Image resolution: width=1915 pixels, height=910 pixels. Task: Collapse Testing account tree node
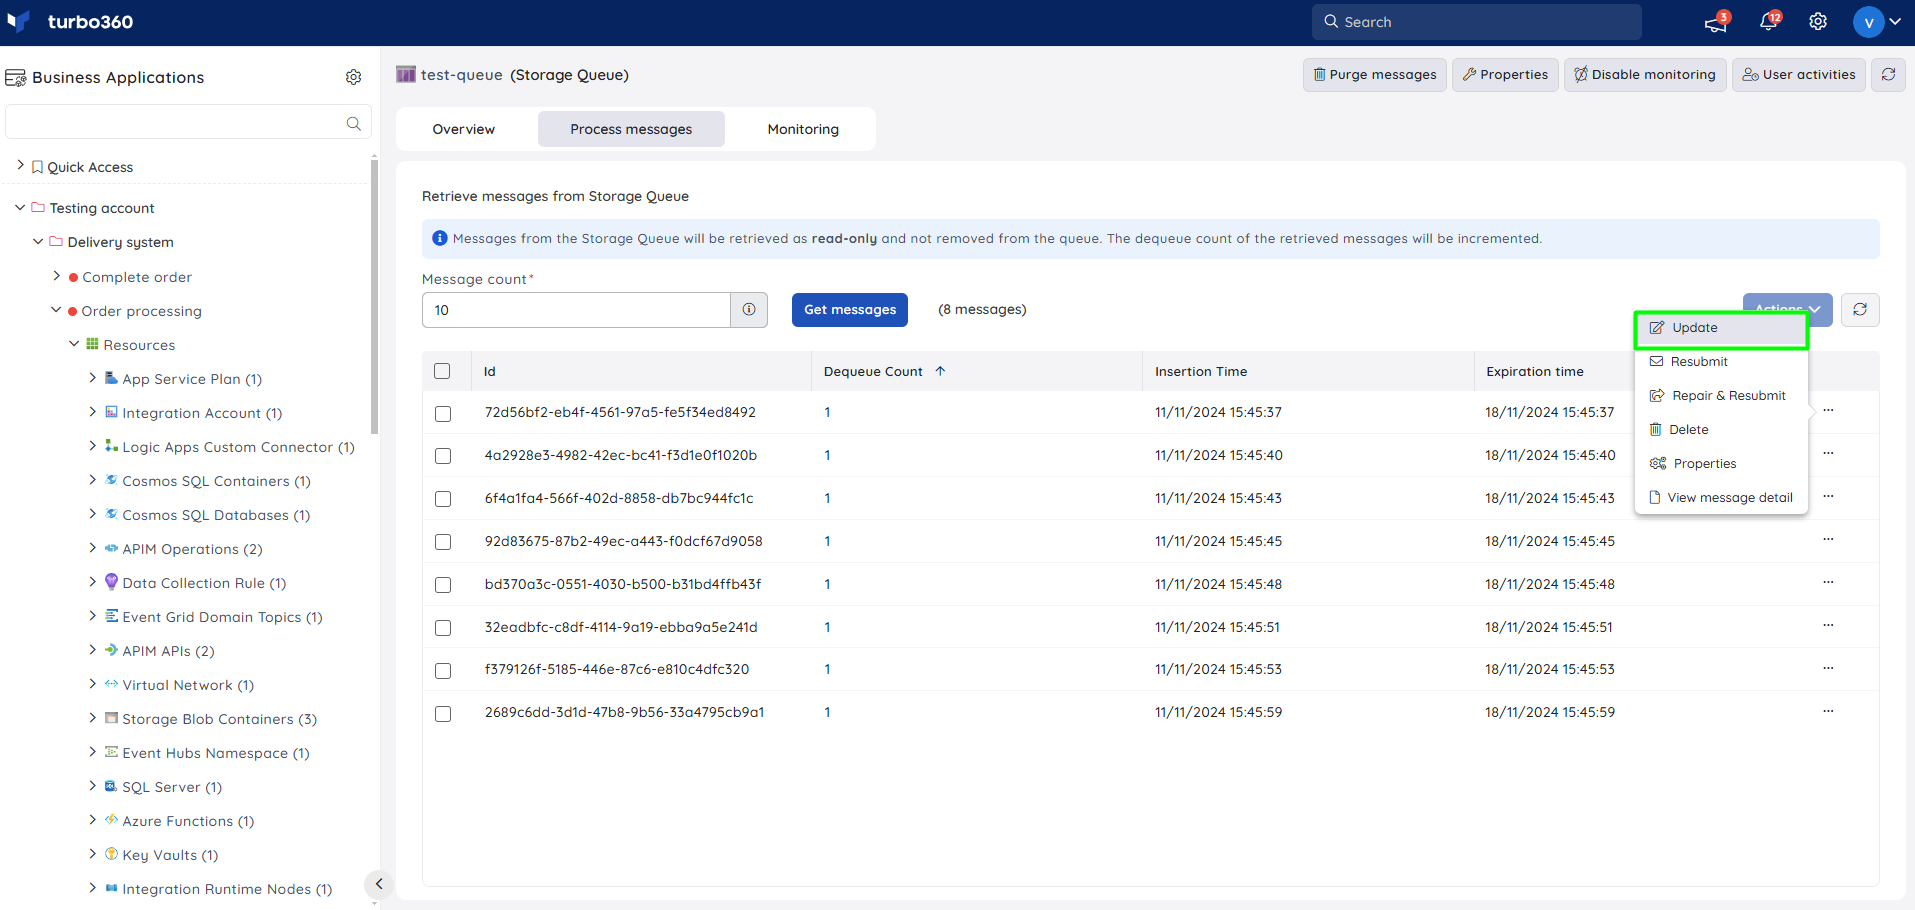(x=20, y=207)
